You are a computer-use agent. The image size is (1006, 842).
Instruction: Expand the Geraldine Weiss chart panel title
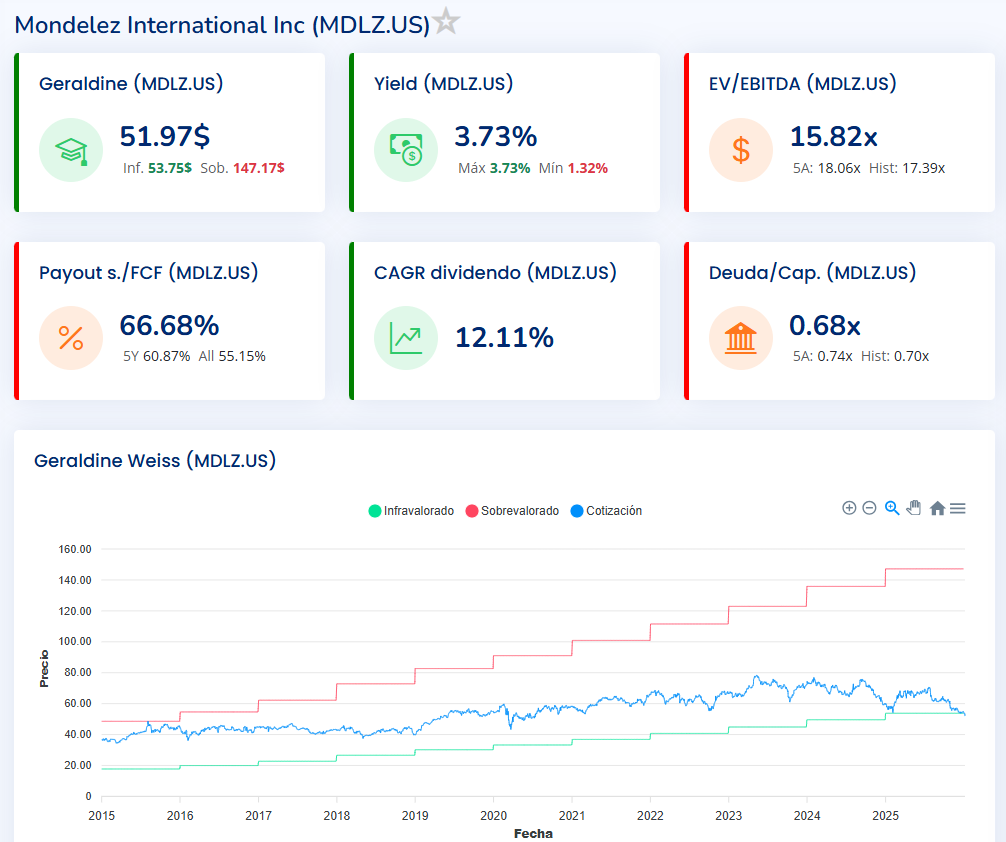[155, 460]
